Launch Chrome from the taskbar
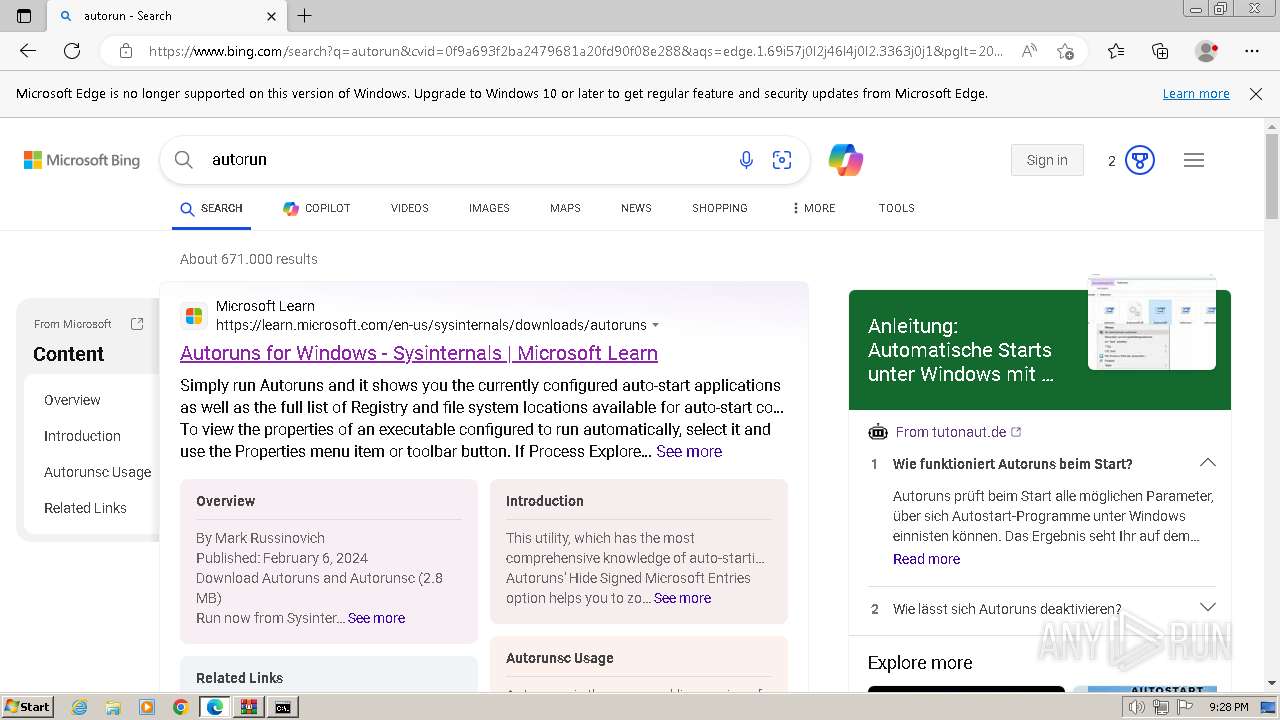Image resolution: width=1280 pixels, height=720 pixels. pyautogui.click(x=180, y=707)
